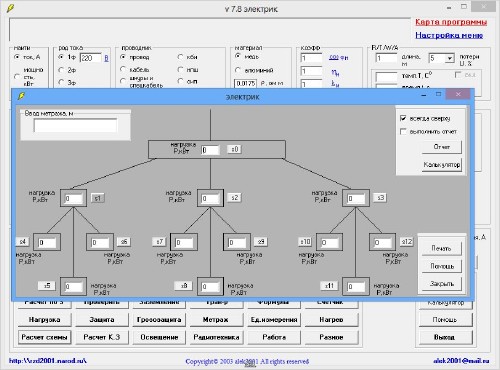Screen dimensions: 500x370
Task: Enable the 'выполнить отчет' checkbox
Action: coord(403,132)
